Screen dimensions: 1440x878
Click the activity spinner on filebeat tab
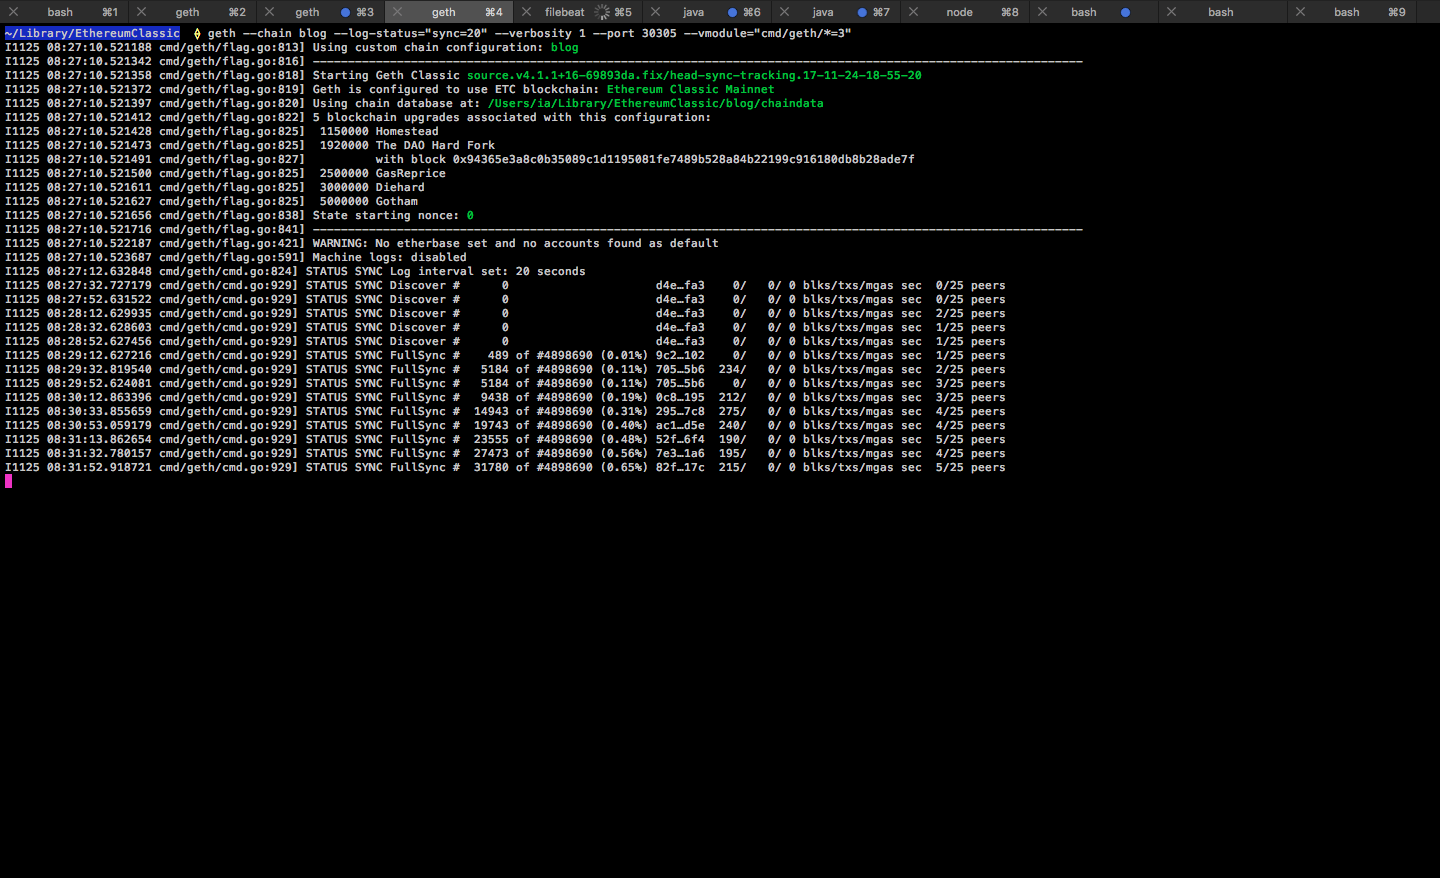(602, 12)
